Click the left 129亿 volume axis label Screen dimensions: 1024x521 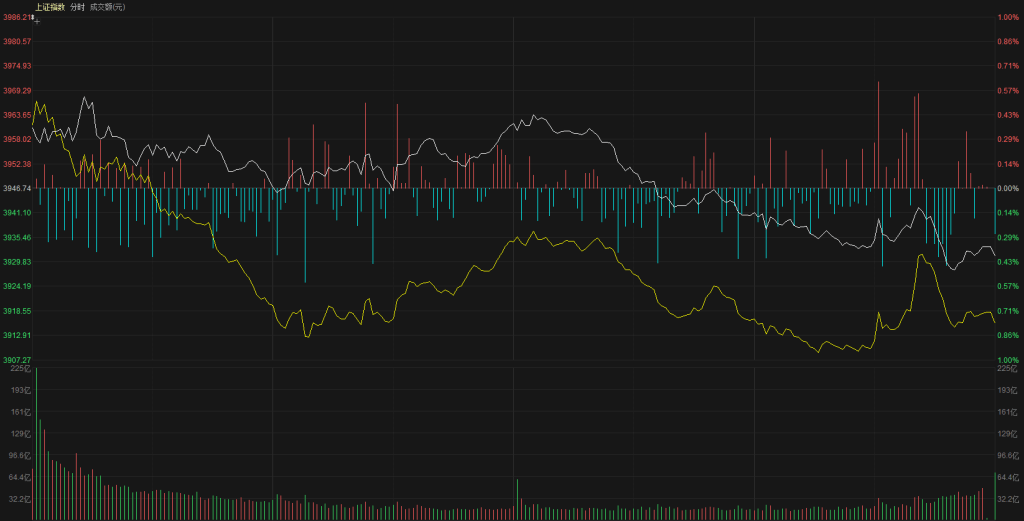tap(22, 433)
